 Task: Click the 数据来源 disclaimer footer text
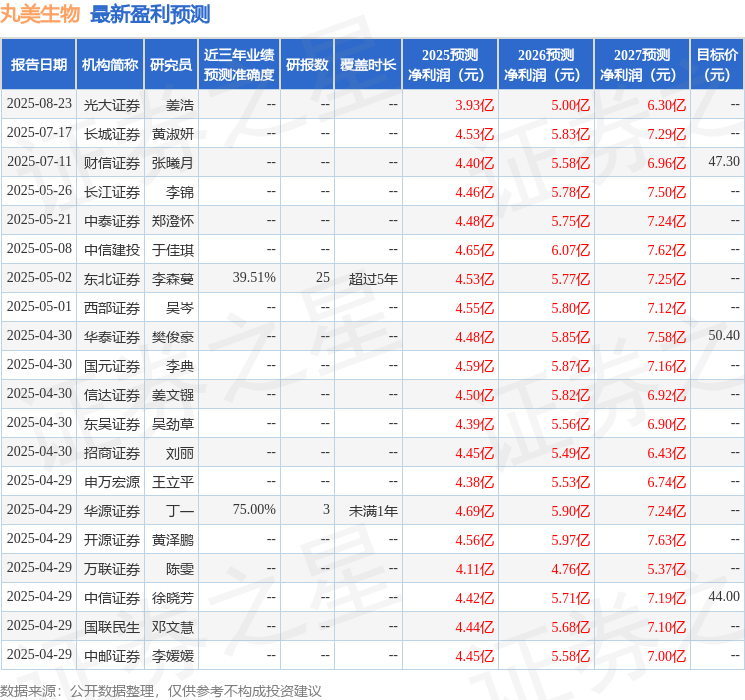click(x=161, y=690)
